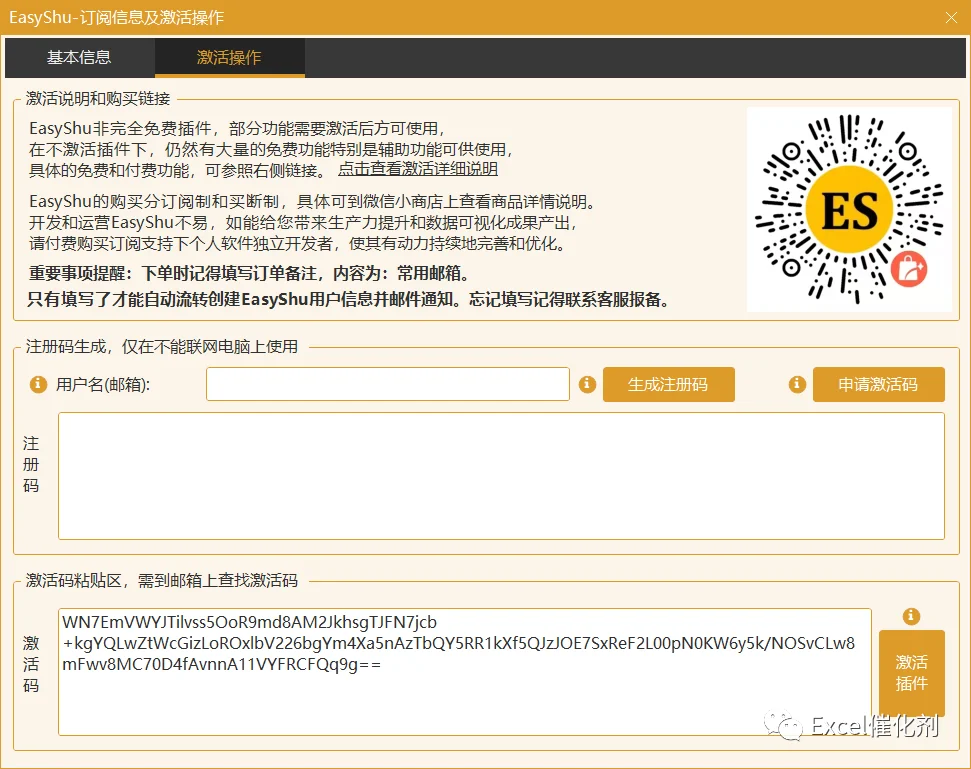Click yellow ES logo in QR center
Screen dimensions: 971x769
coord(849,209)
